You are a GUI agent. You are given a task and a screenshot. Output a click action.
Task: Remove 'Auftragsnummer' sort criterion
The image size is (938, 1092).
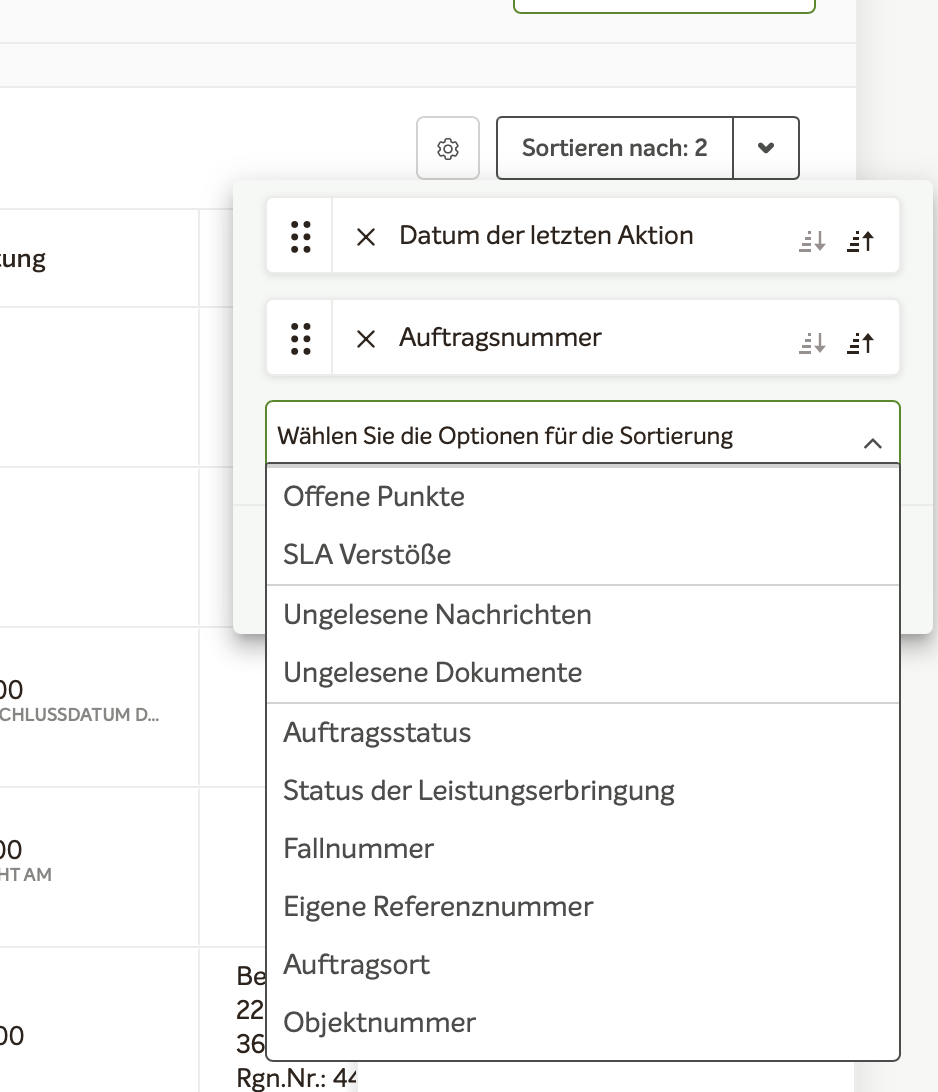pyautogui.click(x=366, y=339)
